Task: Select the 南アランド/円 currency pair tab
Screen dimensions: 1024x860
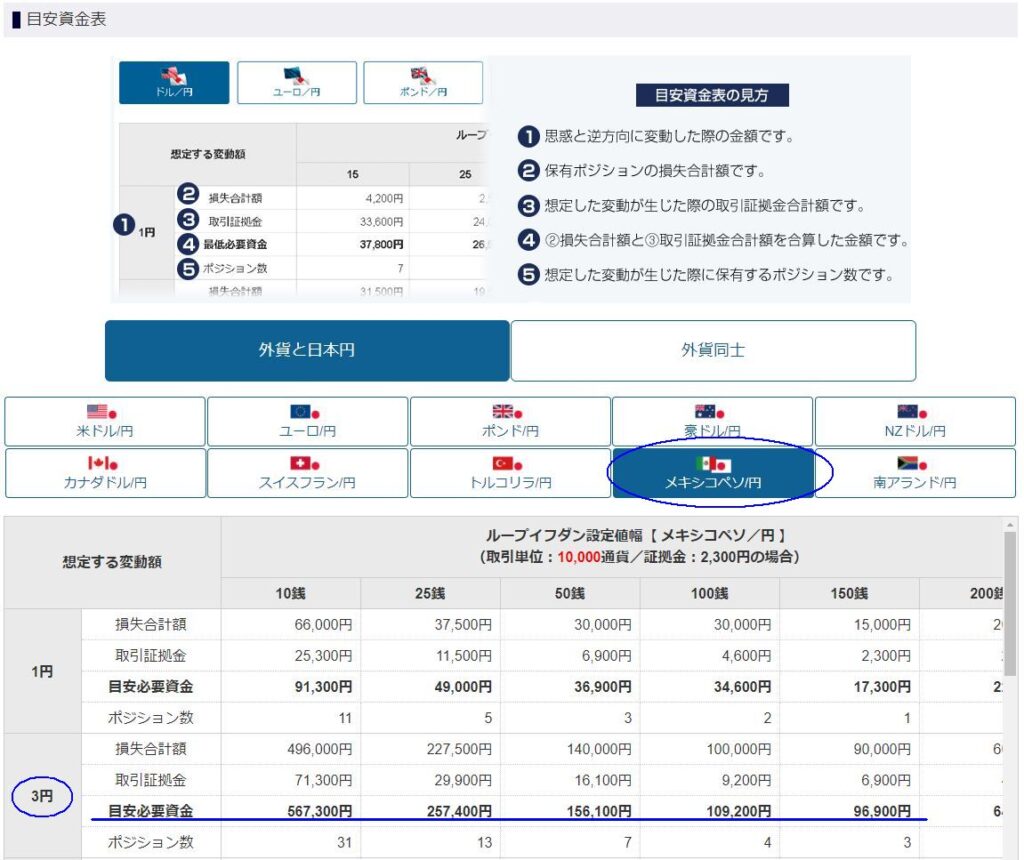Action: 915,473
